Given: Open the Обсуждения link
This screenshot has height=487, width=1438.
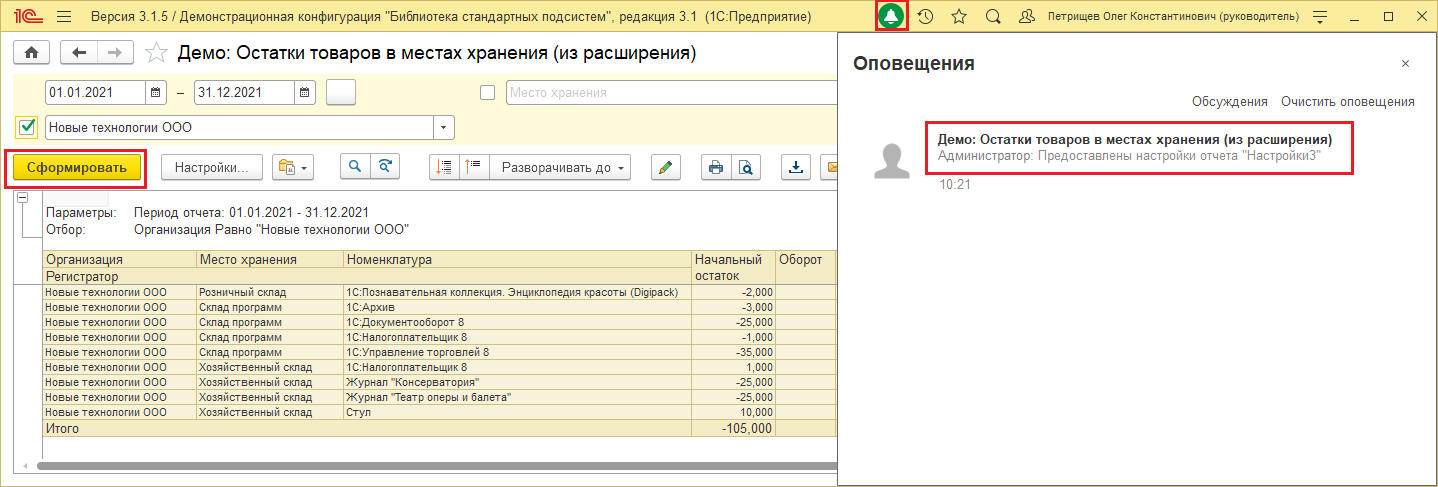Looking at the screenshot, I should [1230, 102].
